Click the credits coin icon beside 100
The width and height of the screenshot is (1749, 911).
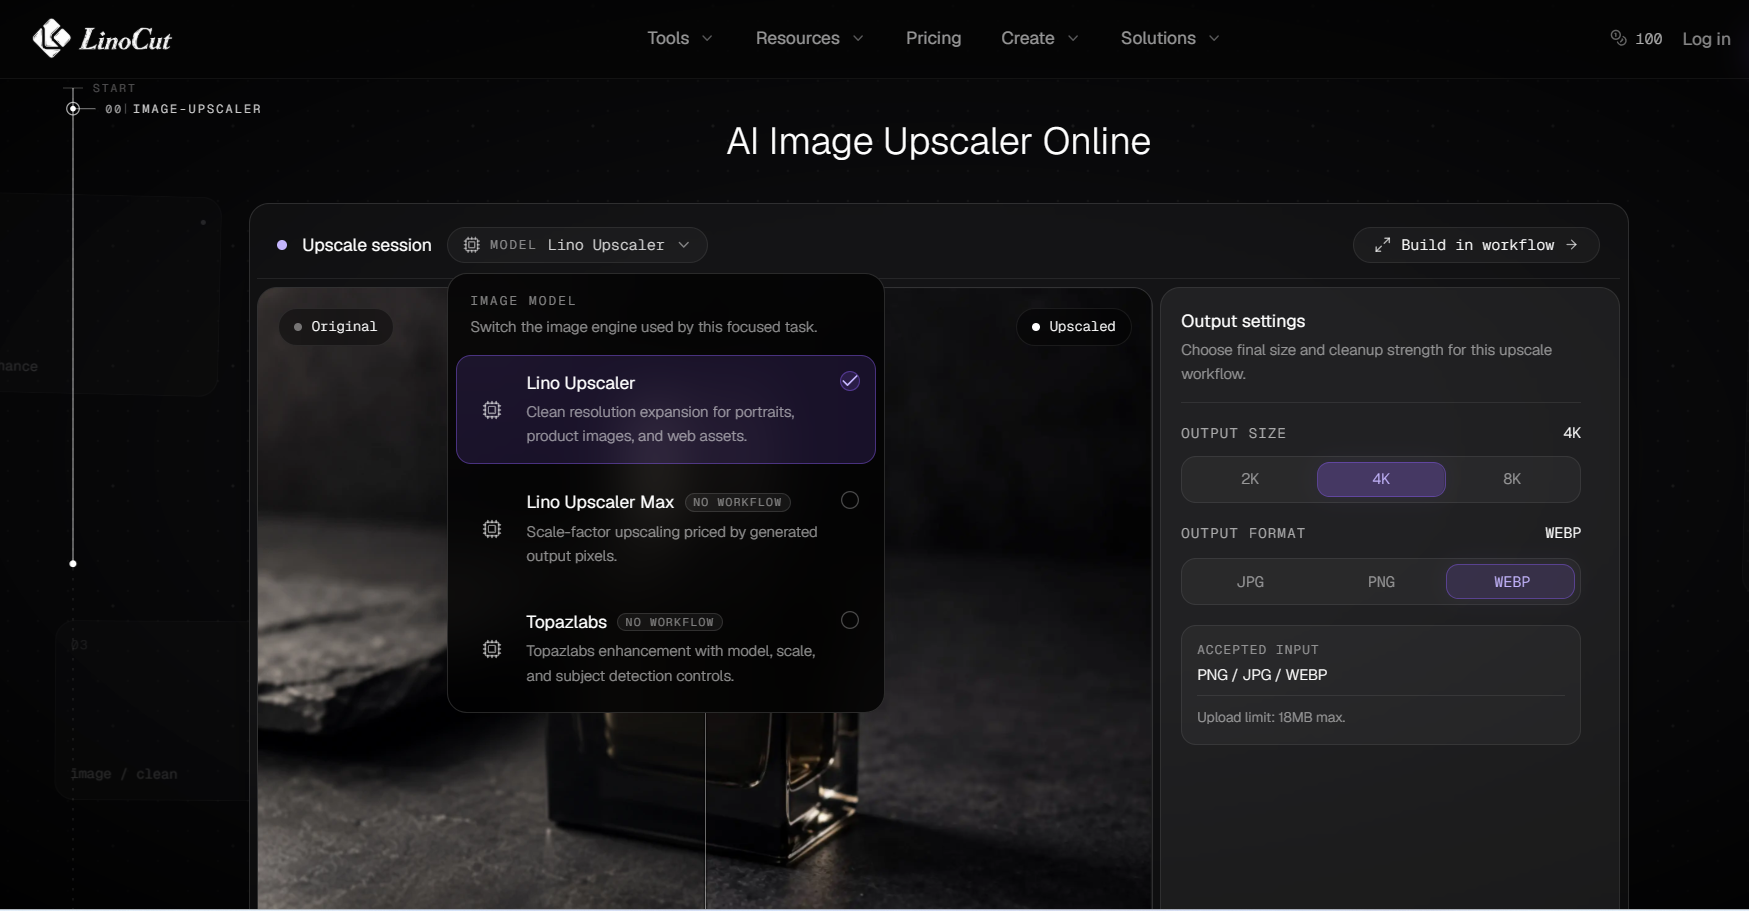pyautogui.click(x=1618, y=38)
